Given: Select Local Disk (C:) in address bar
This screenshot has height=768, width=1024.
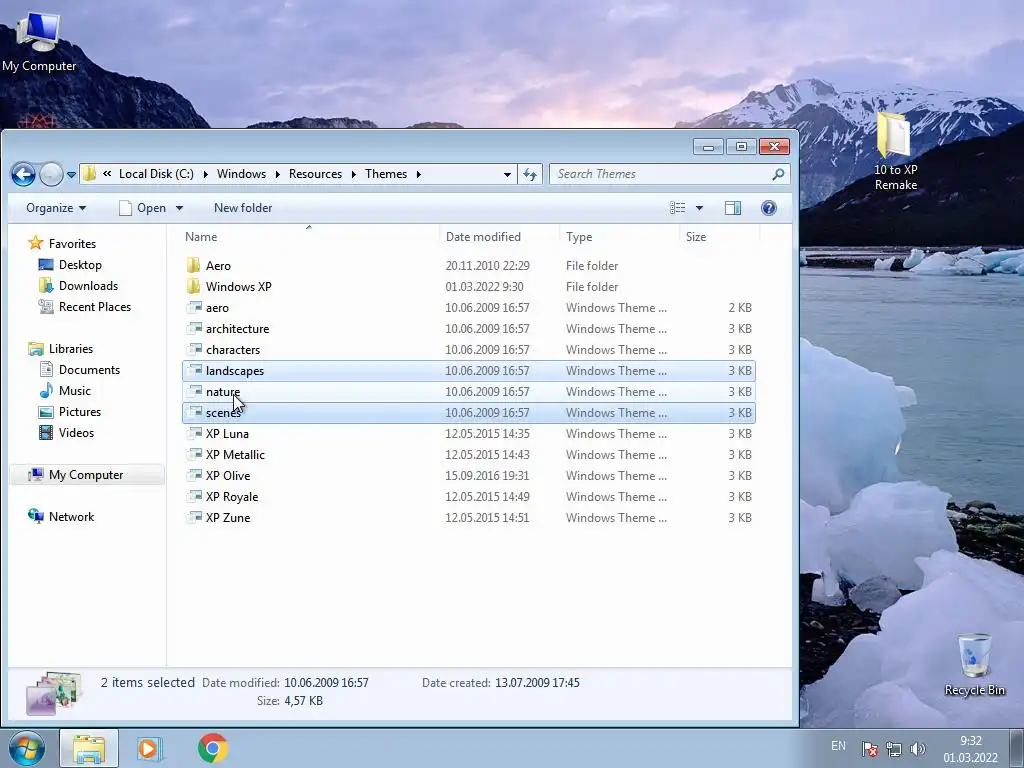Looking at the screenshot, I should coord(156,174).
